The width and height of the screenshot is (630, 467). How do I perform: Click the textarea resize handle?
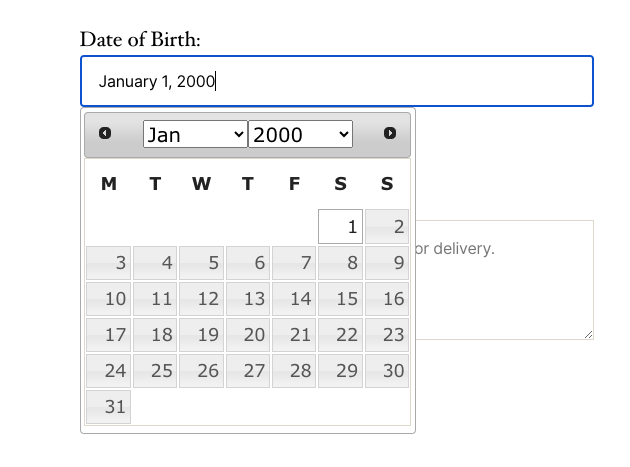589,334
